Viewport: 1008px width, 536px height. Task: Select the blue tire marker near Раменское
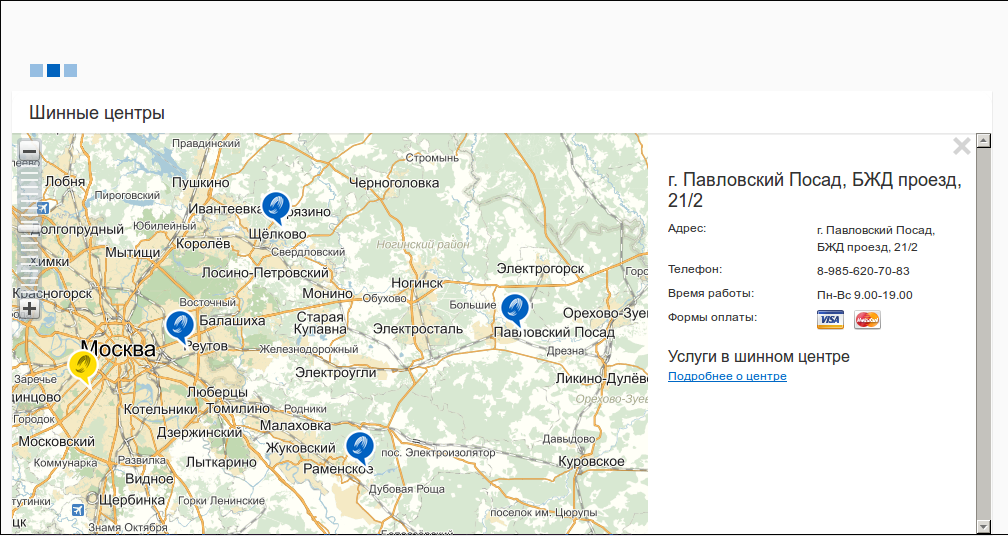click(359, 447)
